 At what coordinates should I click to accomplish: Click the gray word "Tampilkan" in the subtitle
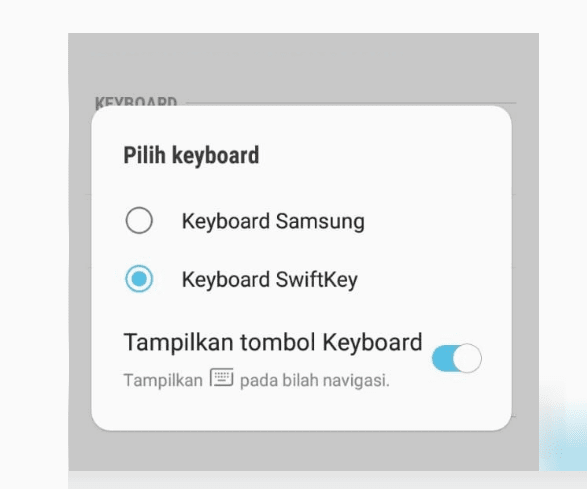163,380
